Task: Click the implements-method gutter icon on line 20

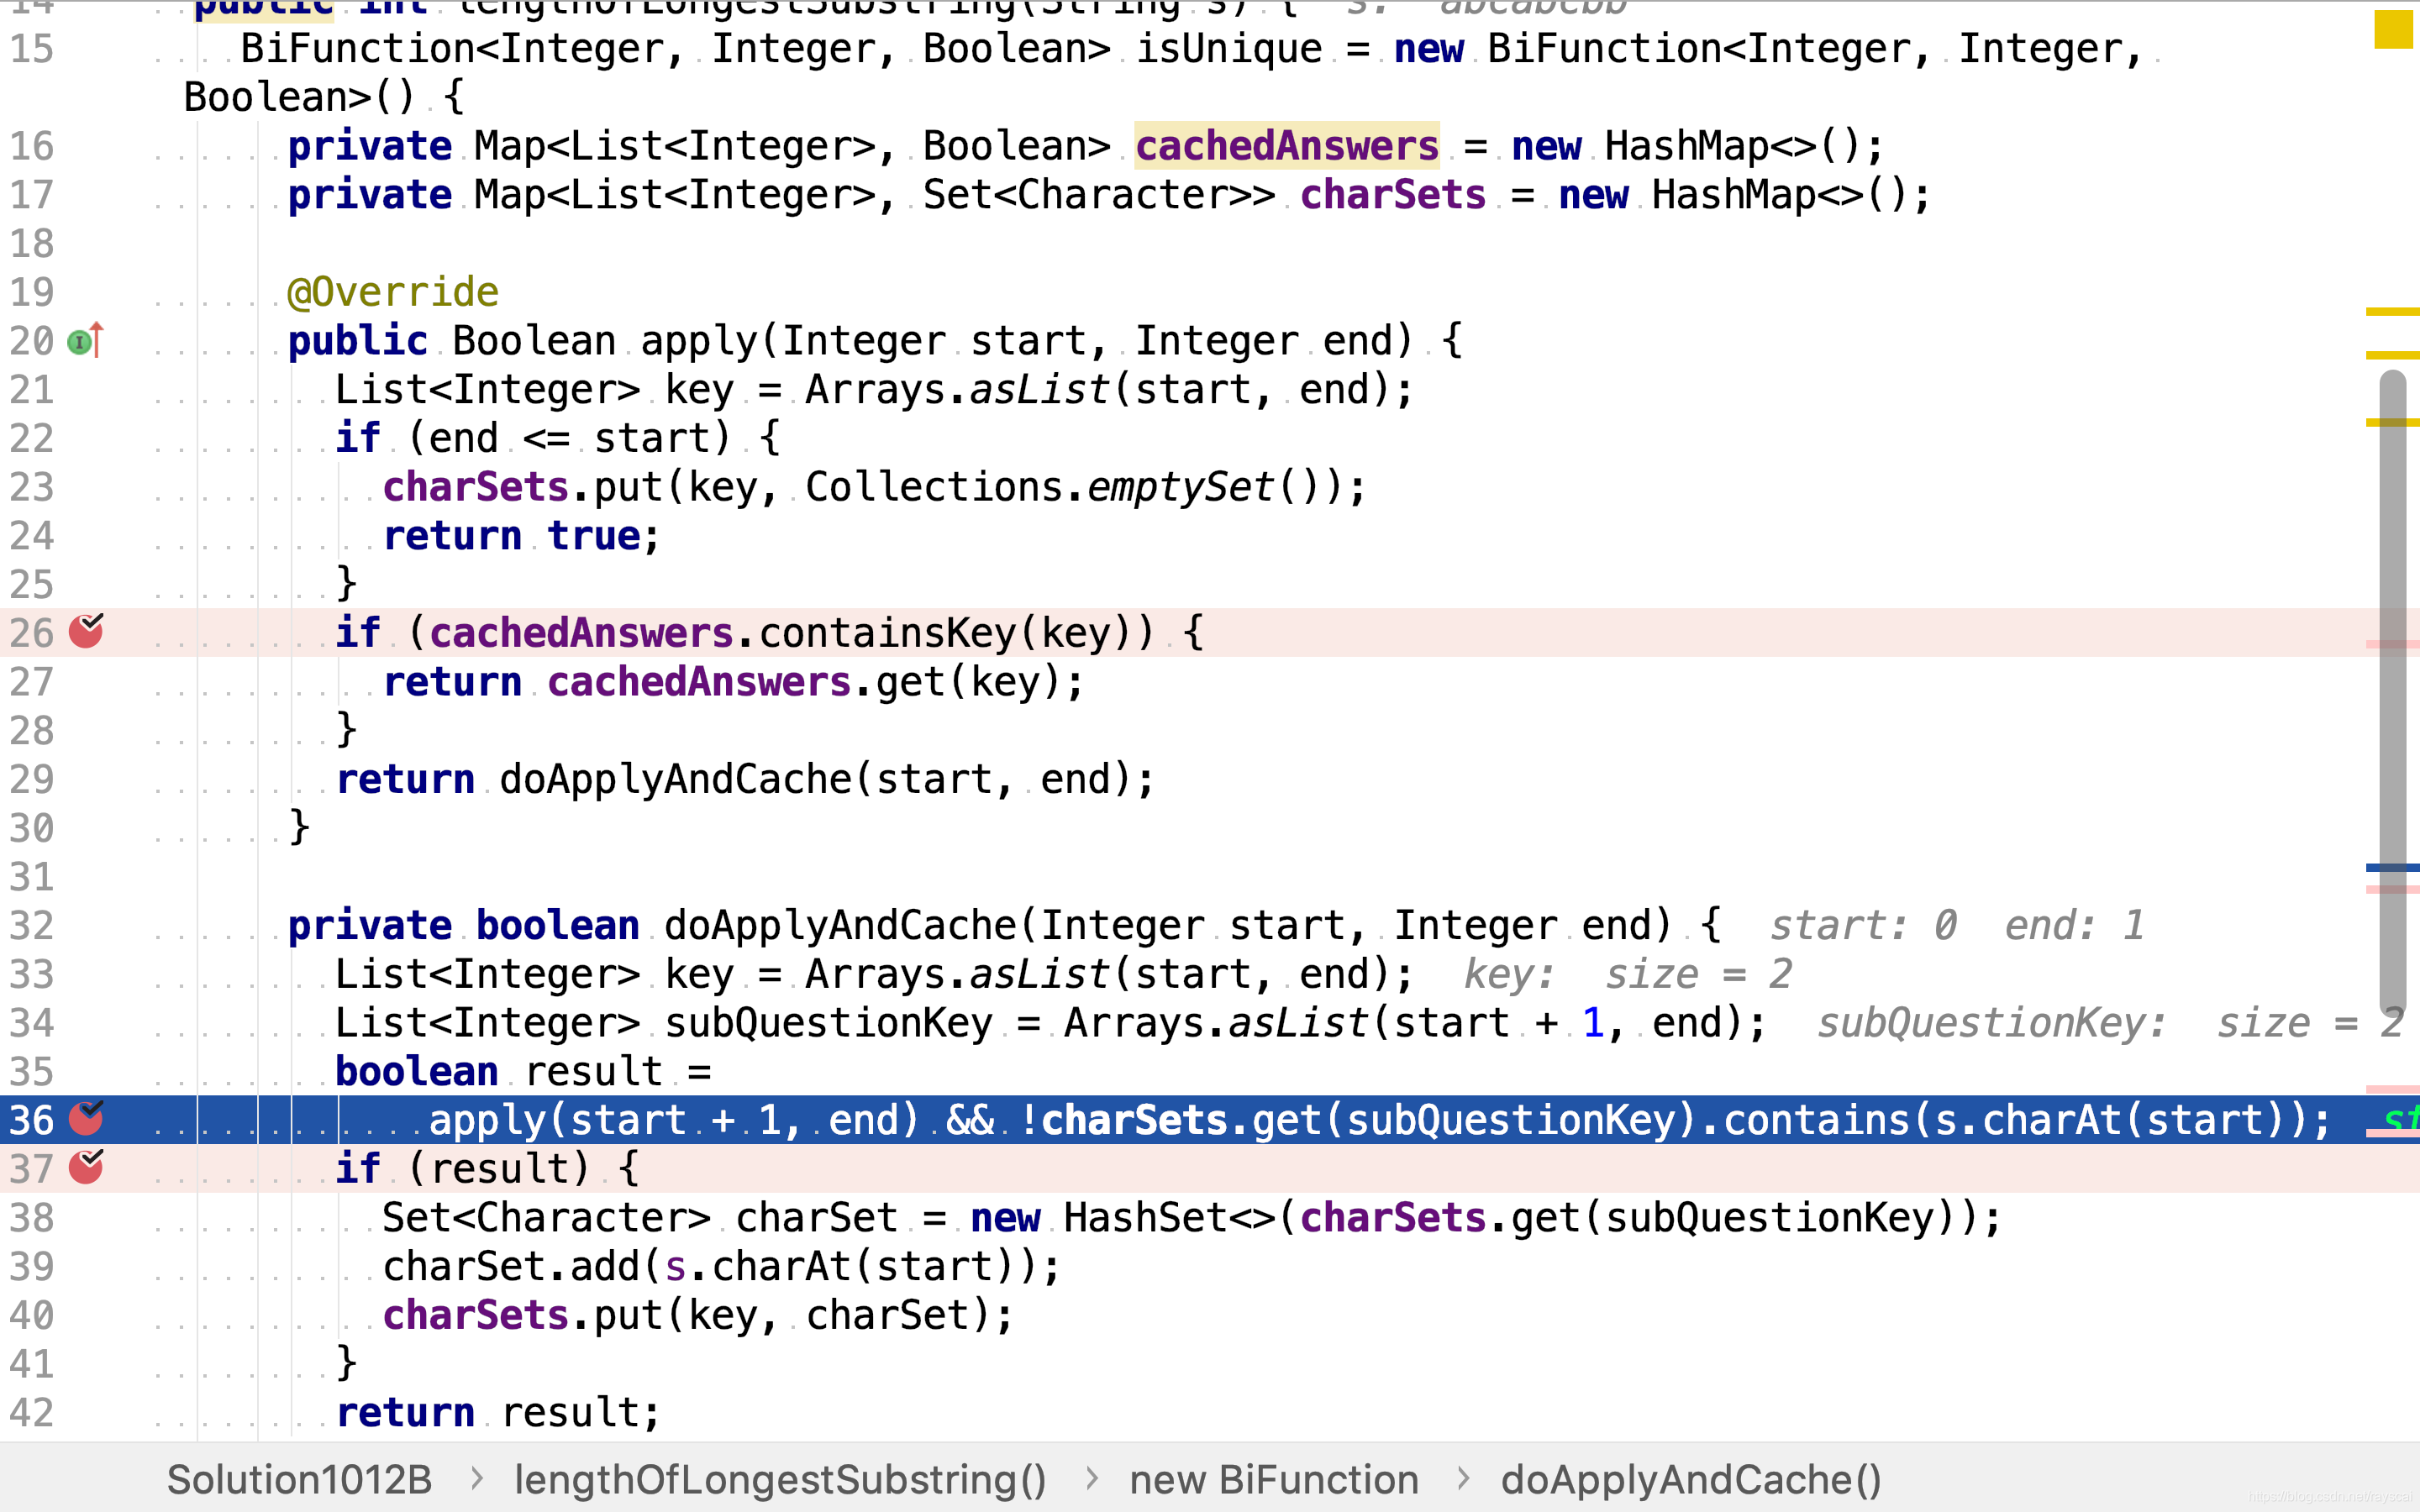Action: pyautogui.click(x=84, y=341)
